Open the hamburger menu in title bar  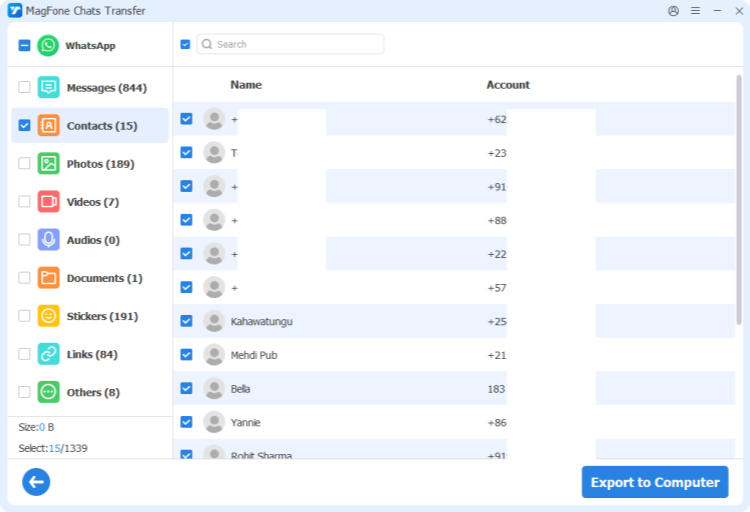pyautogui.click(x=695, y=11)
